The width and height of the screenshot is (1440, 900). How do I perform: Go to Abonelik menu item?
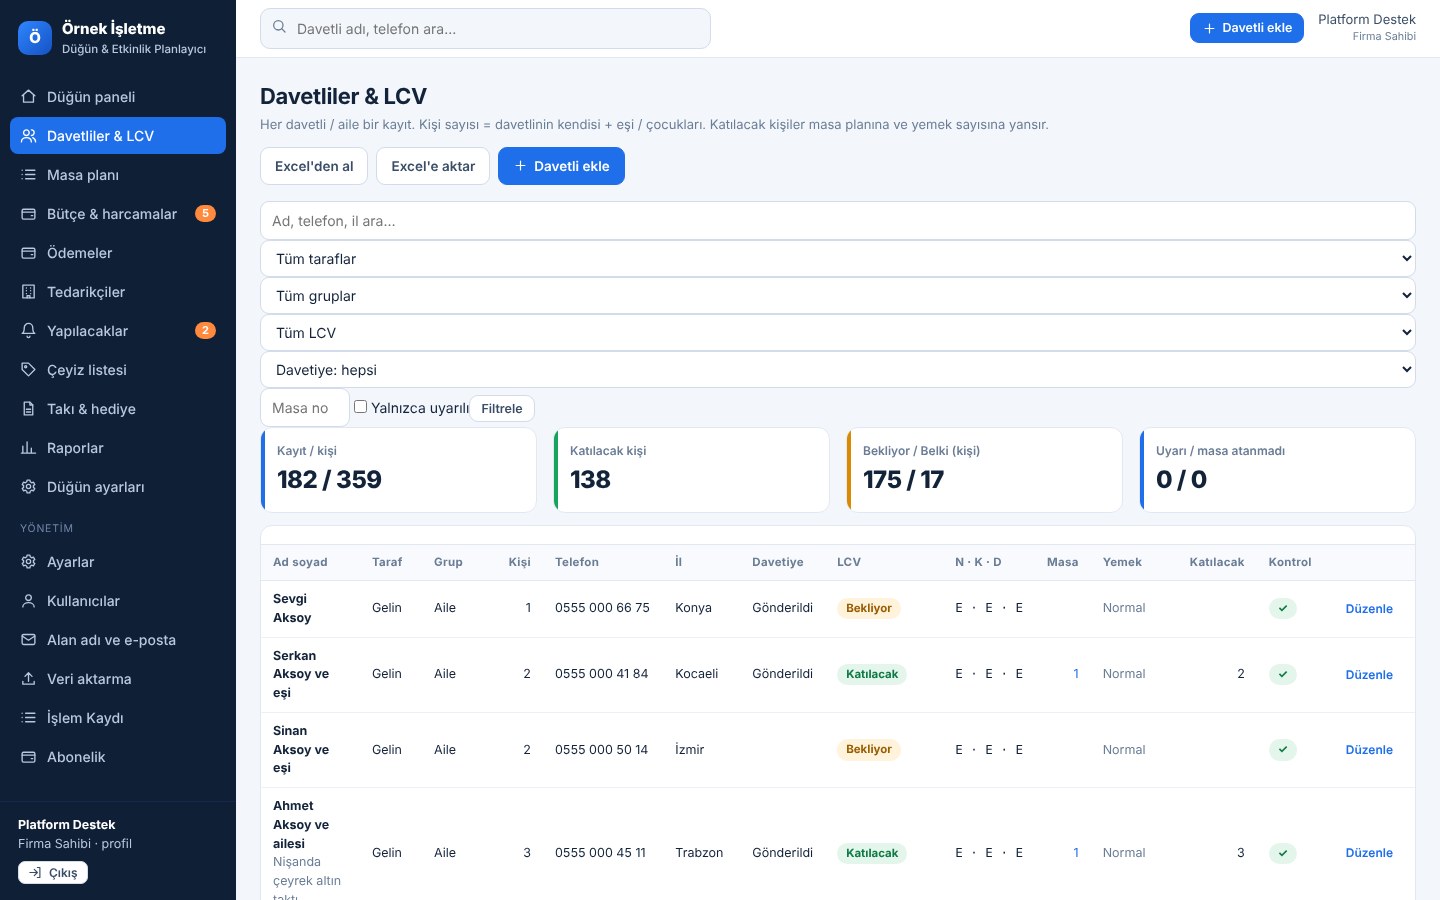(118, 757)
